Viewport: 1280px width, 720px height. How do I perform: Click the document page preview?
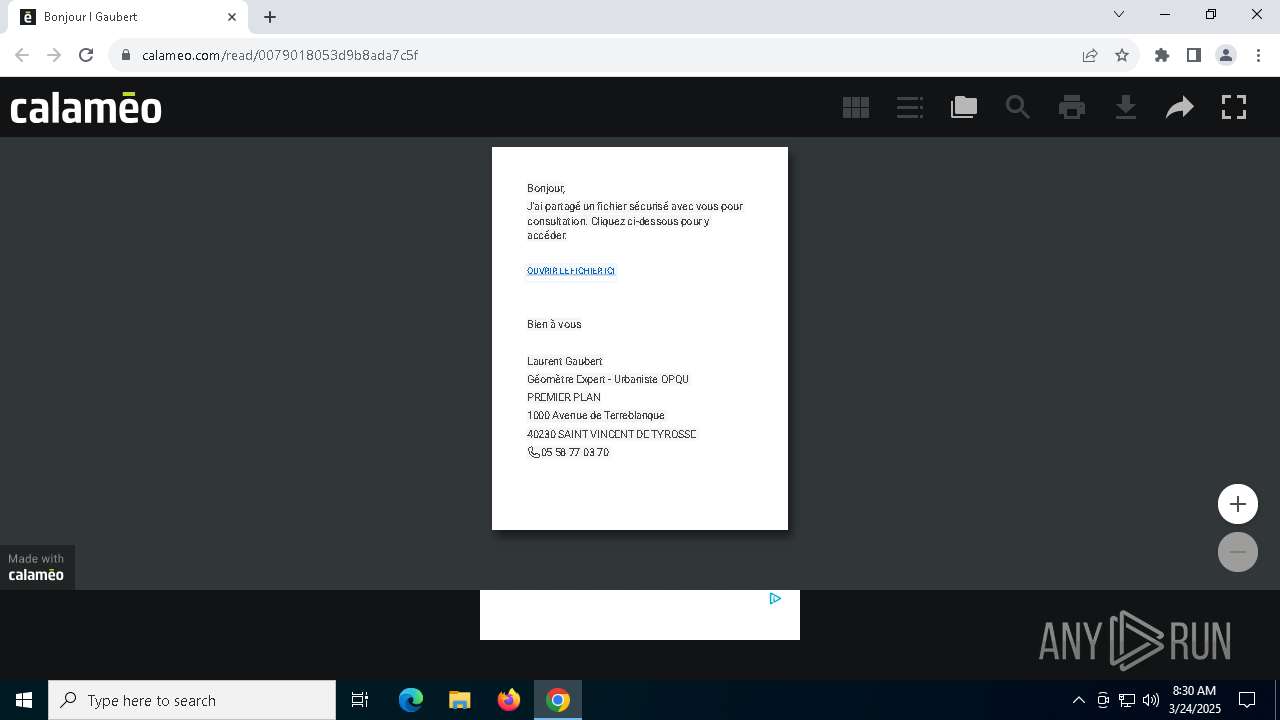640,338
